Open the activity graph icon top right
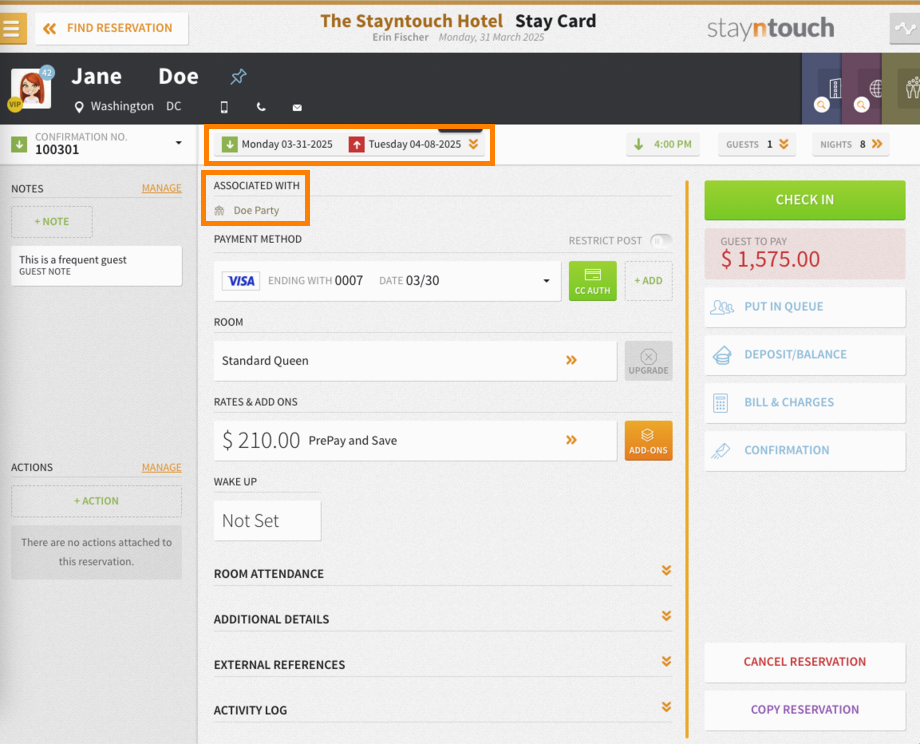Image resolution: width=920 pixels, height=744 pixels. point(905,28)
